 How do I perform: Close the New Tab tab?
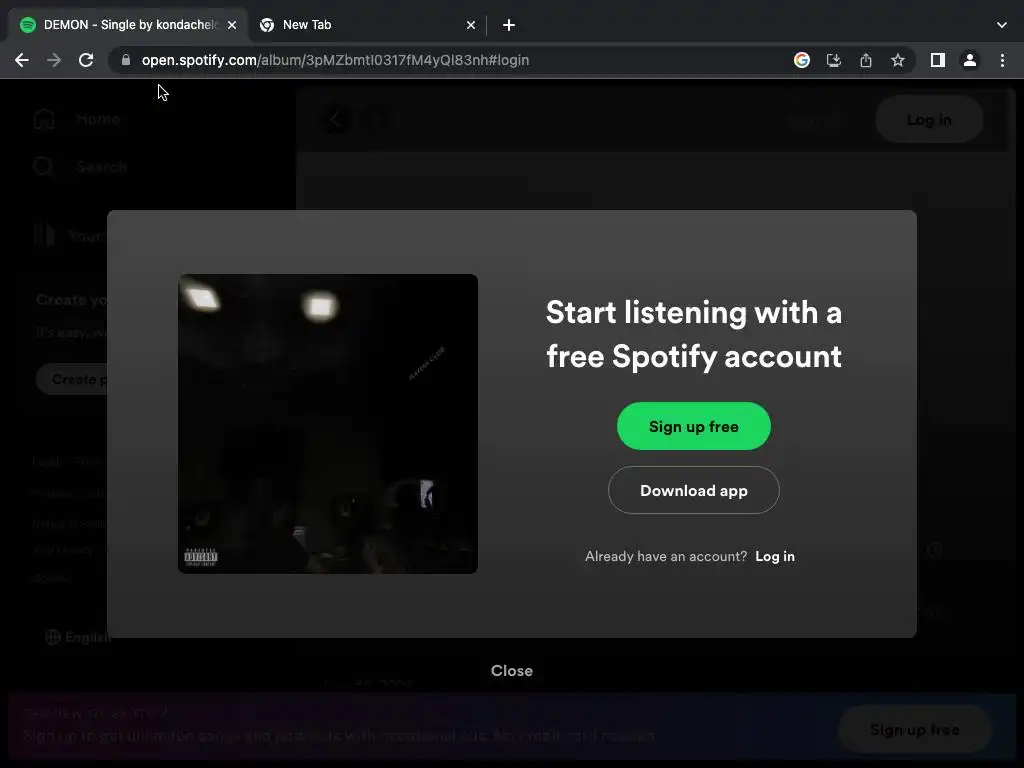(471, 25)
